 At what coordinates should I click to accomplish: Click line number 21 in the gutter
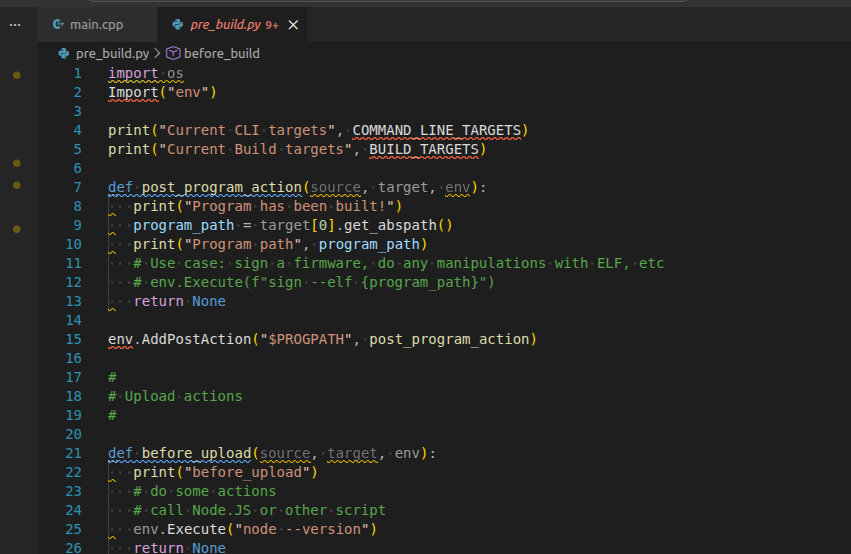pyautogui.click(x=73, y=453)
